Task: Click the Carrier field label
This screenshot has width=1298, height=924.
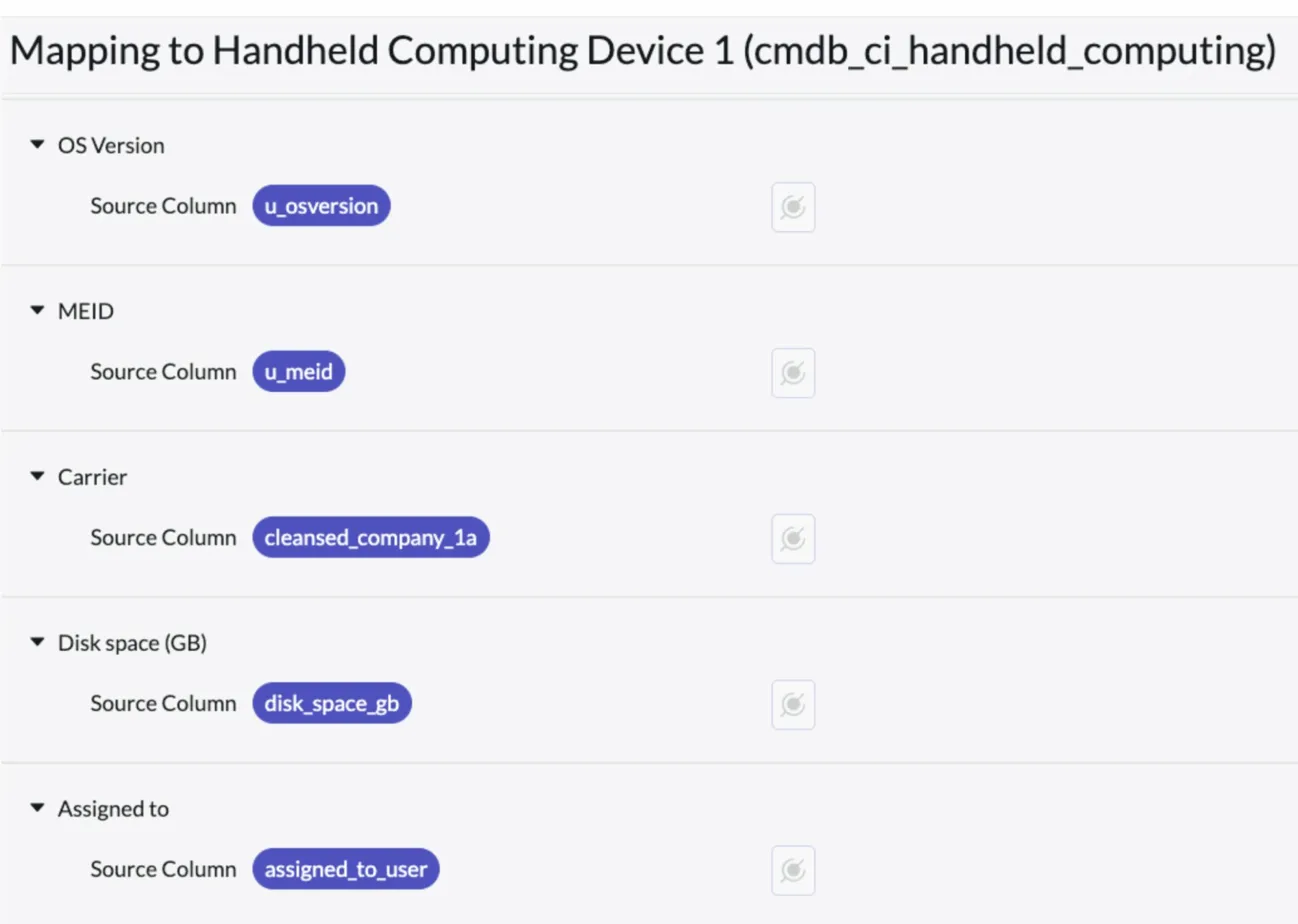Action: tap(93, 477)
